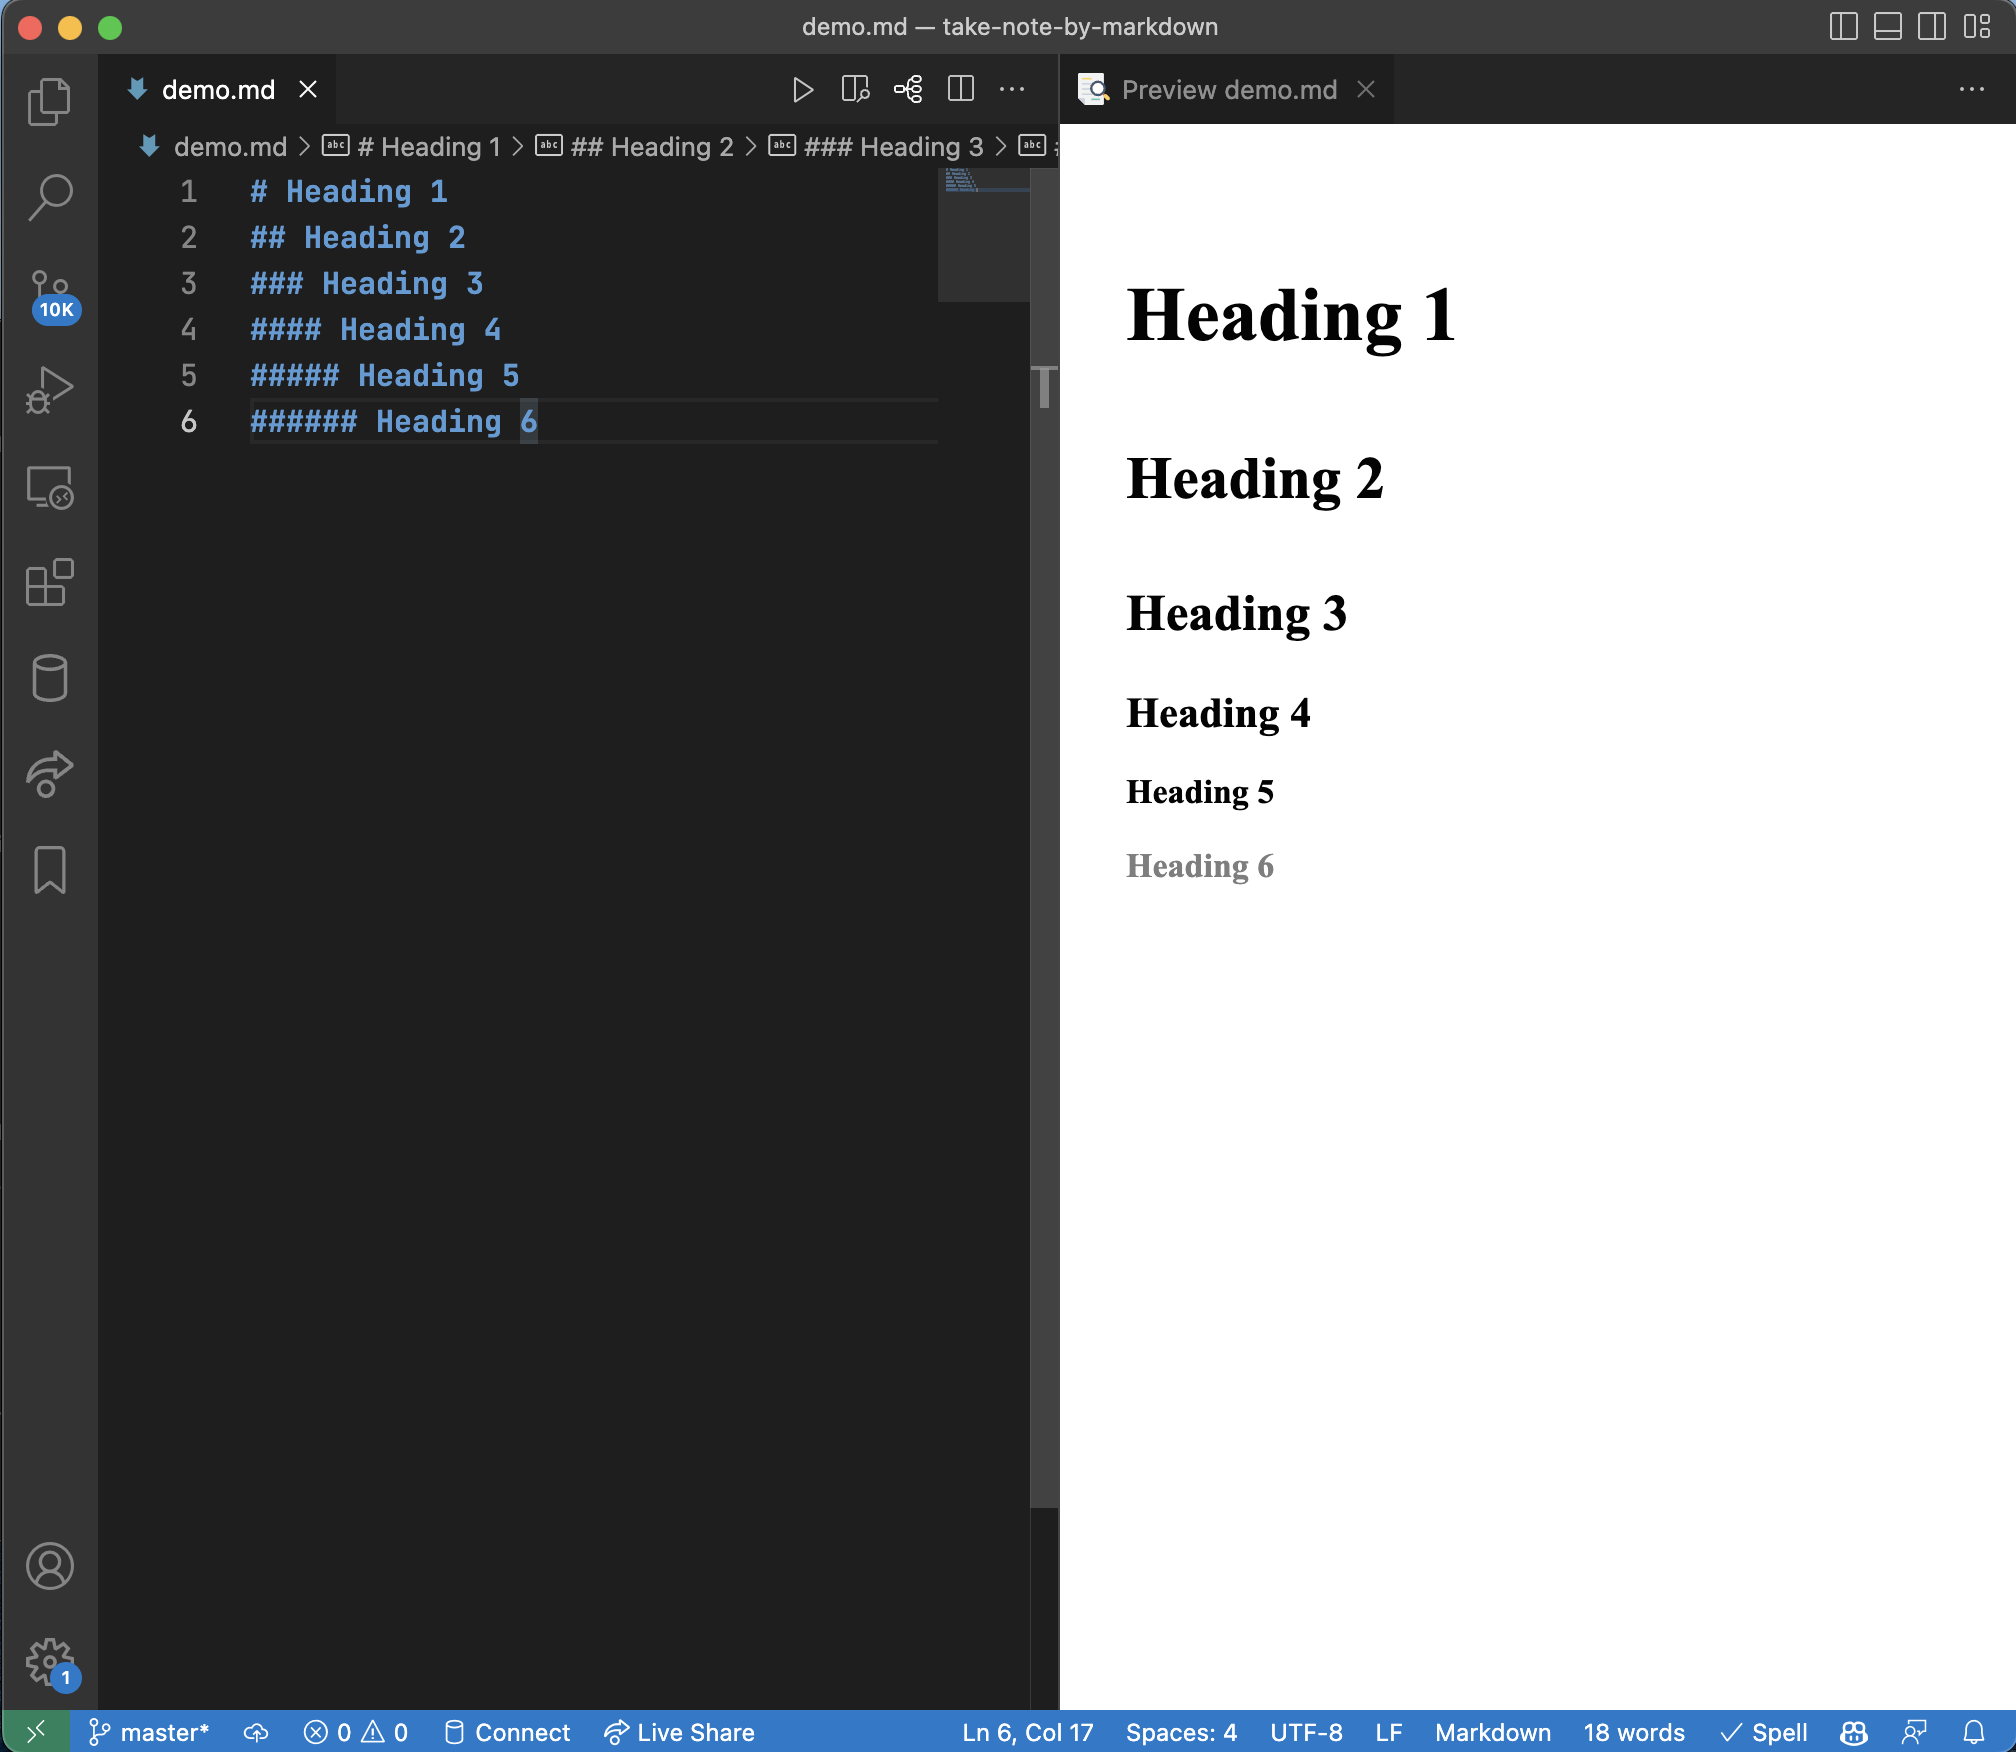Toggle Primary Side Bar layout icon
Screen dimensions: 2016x1752
click(1843, 27)
